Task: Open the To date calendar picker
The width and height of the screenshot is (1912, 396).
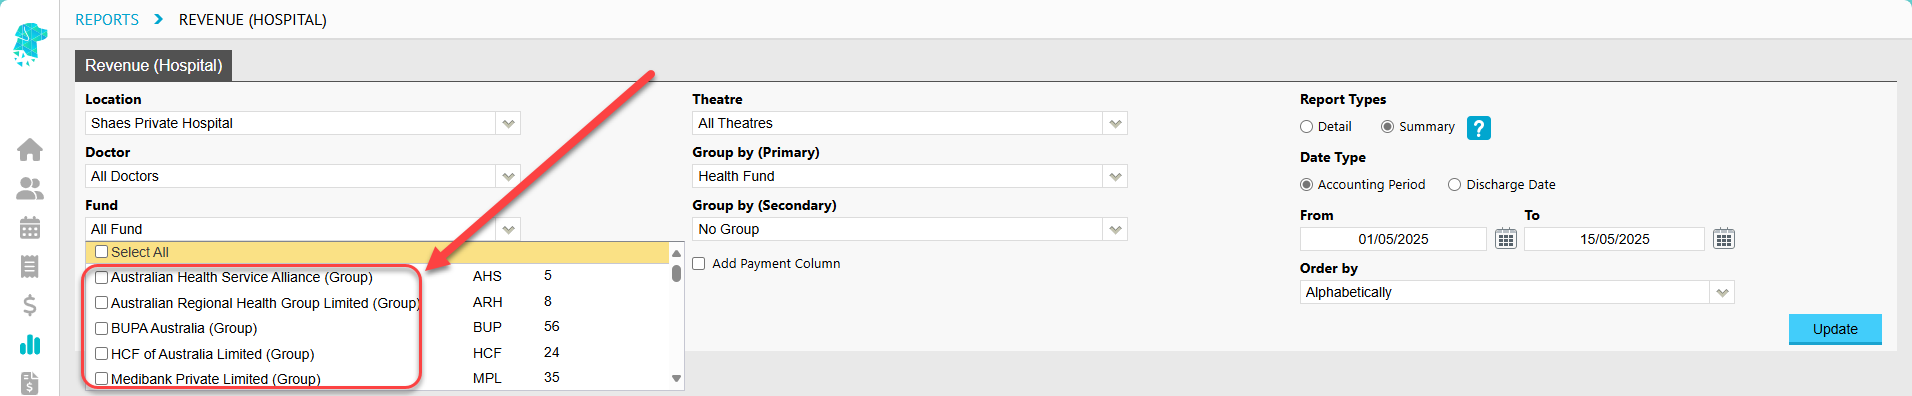Action: tap(1724, 239)
